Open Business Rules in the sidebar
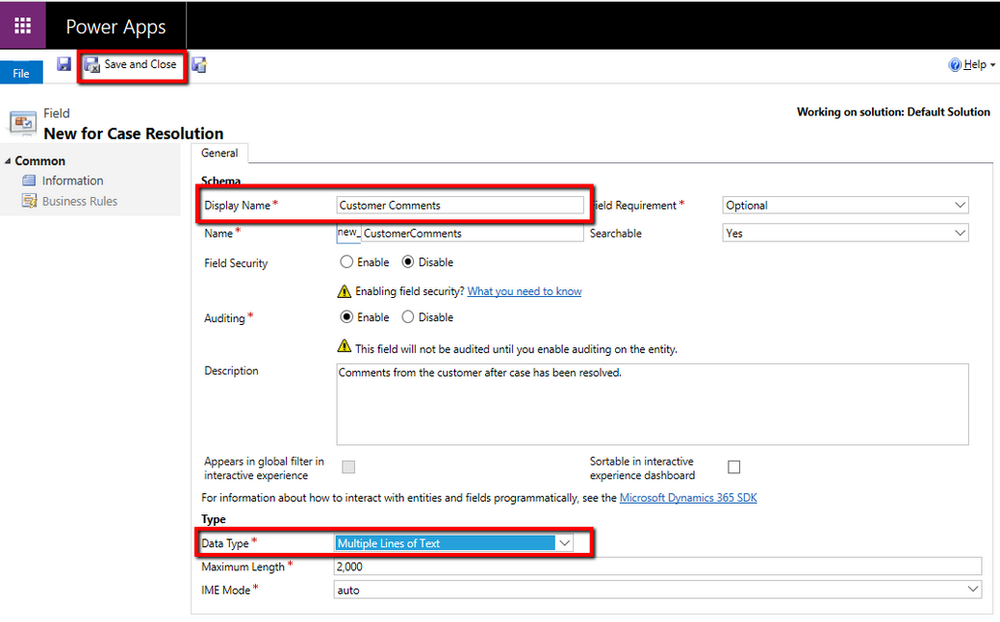The width and height of the screenshot is (1000, 622). (76, 200)
